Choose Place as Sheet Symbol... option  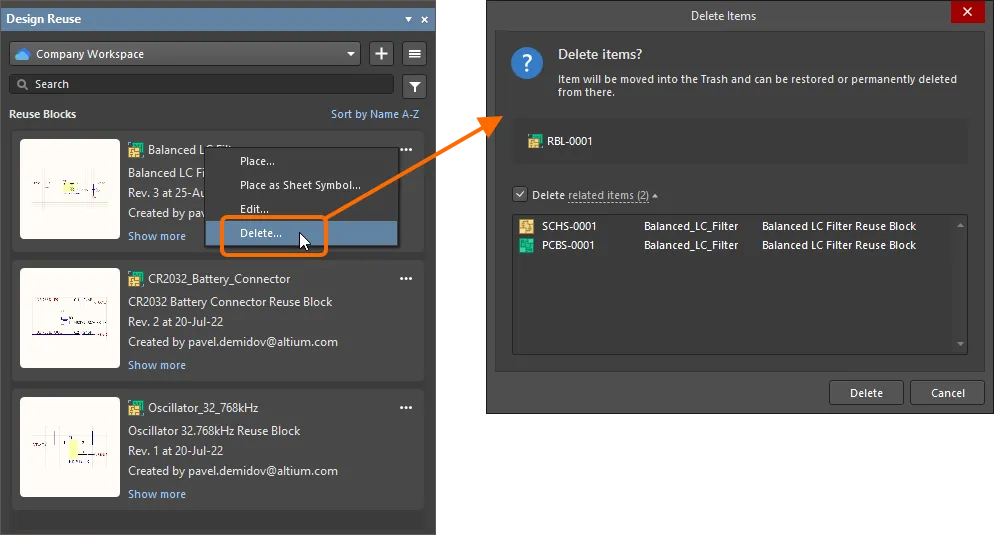pyautogui.click(x=300, y=185)
